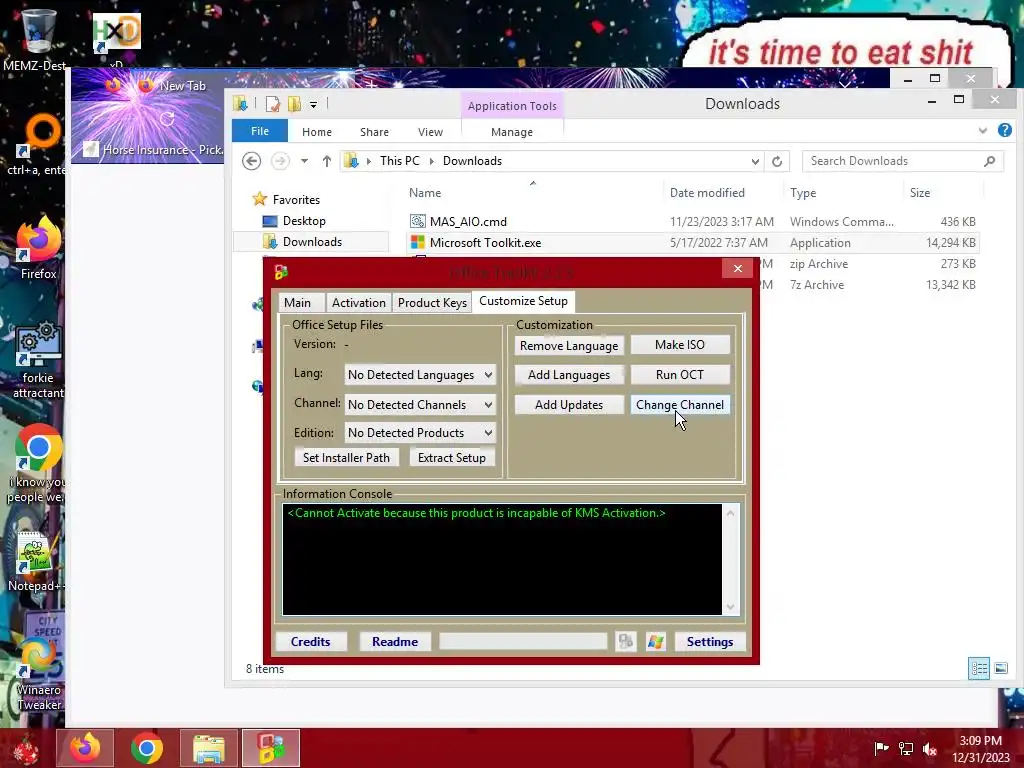The image size is (1024, 768).
Task: Sort by the Name column header
Action: [425, 193]
